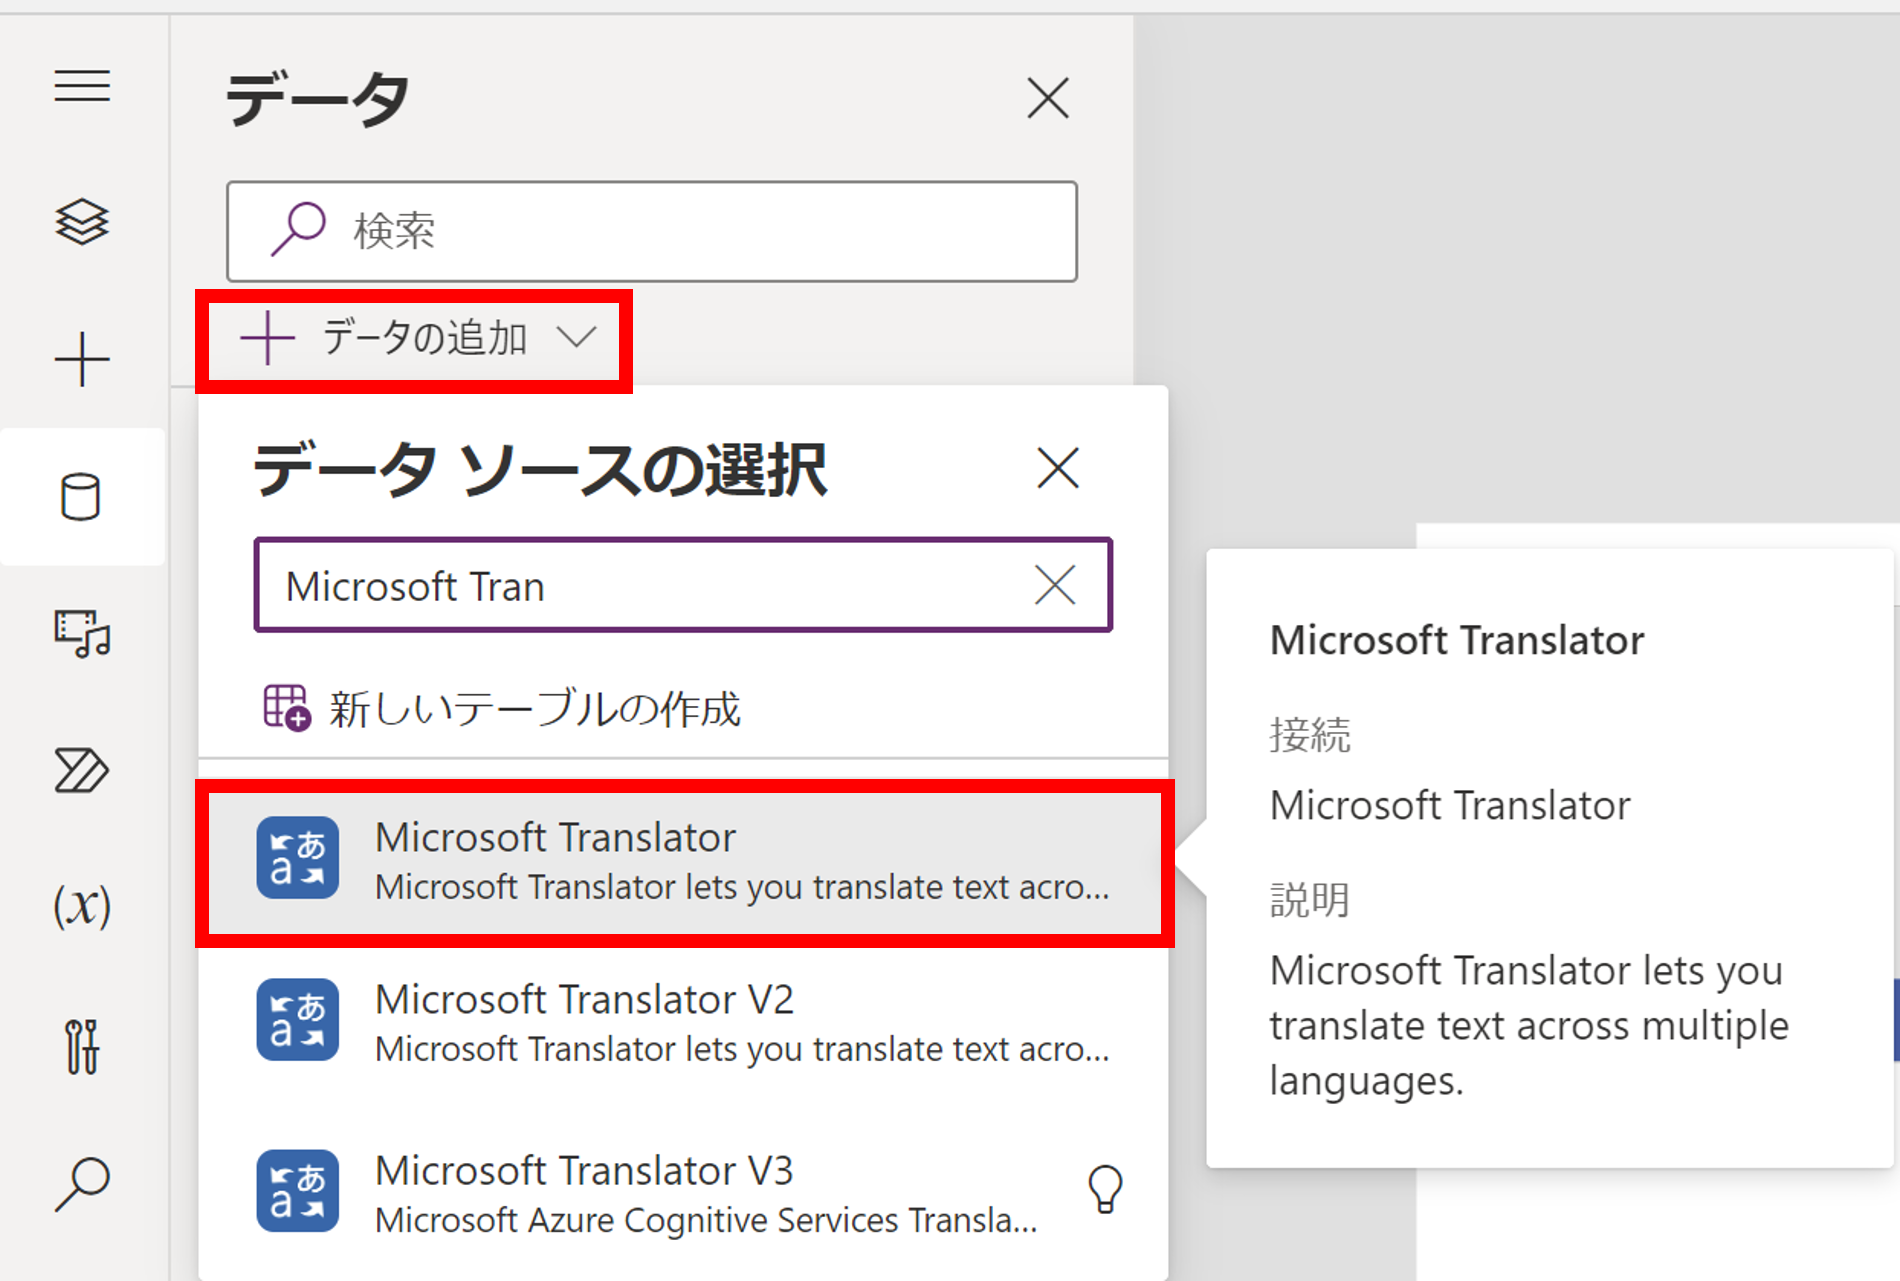The height and width of the screenshot is (1281, 1900).
Task: Open the データ panel close button
Action: pyautogui.click(x=1047, y=97)
